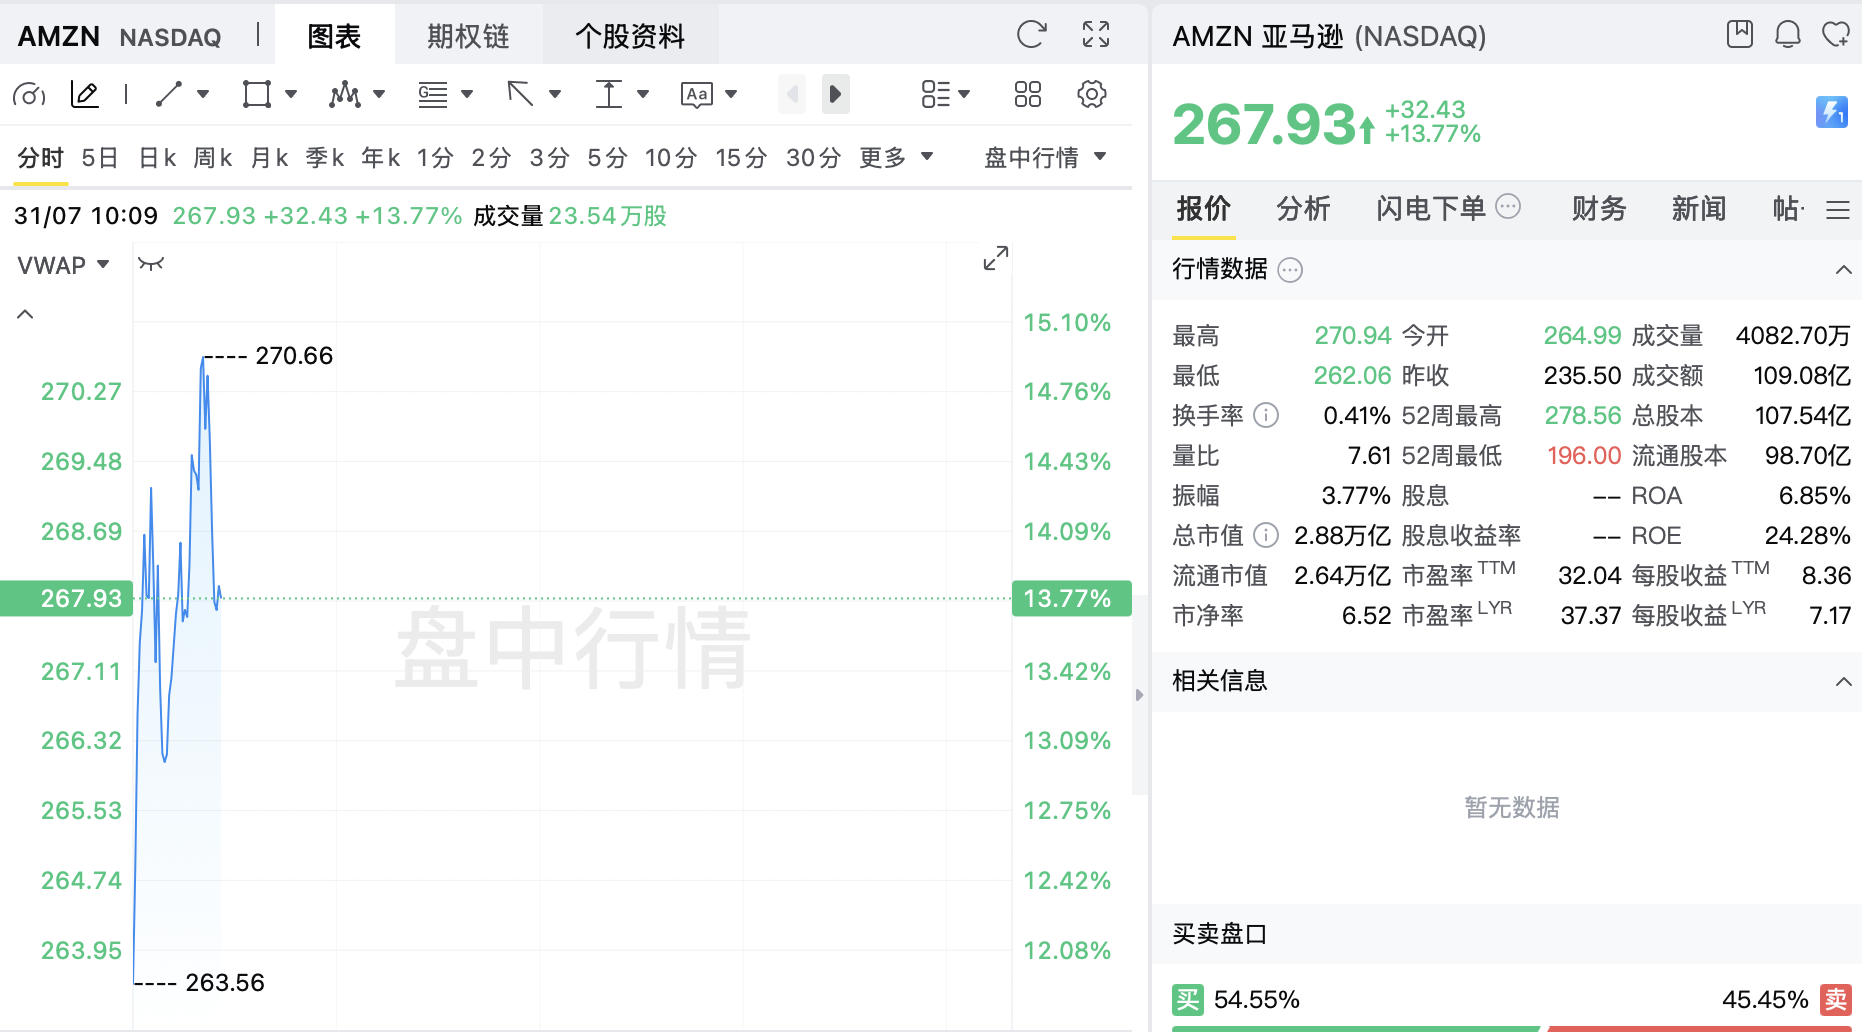1862x1032 pixels.
Task: Select the 分时 timeframe
Action: pos(40,158)
